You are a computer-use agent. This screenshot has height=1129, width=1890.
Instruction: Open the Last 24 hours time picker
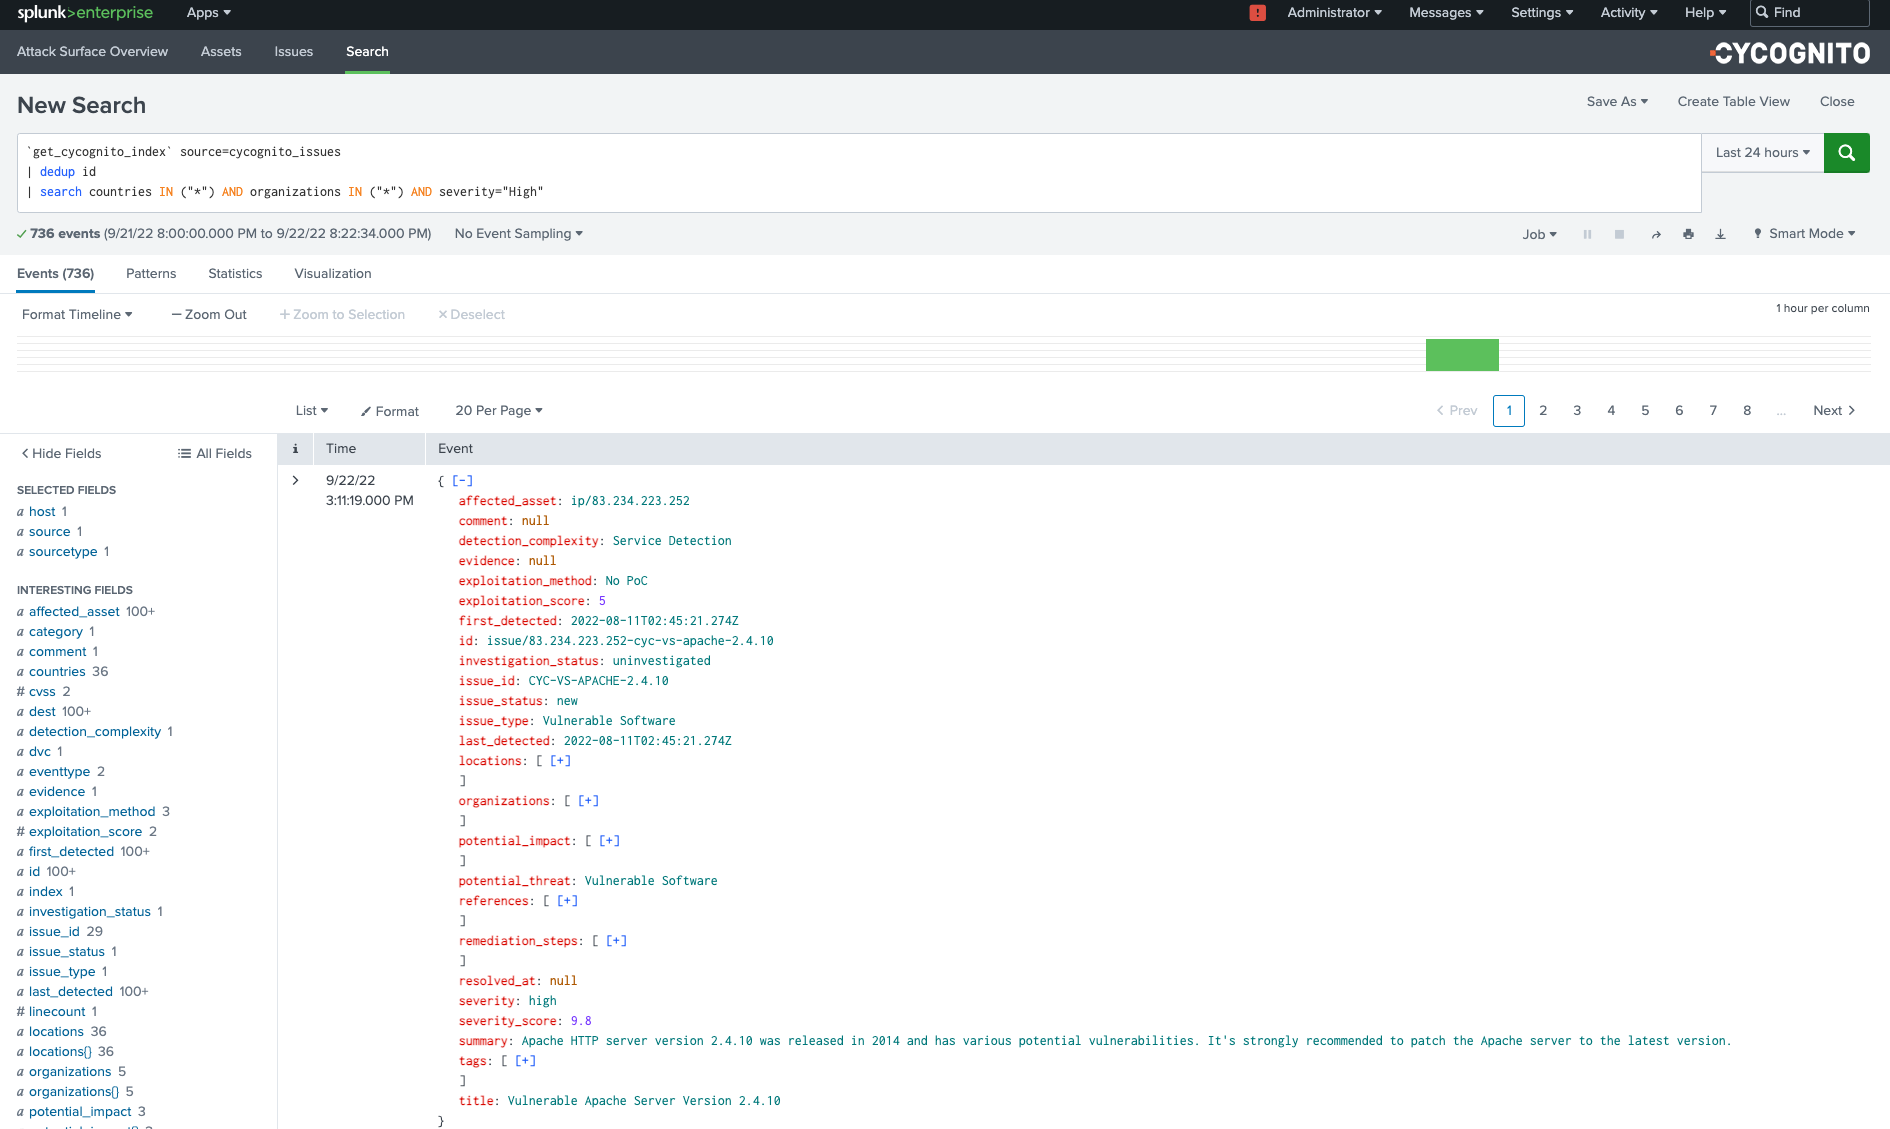click(1762, 153)
